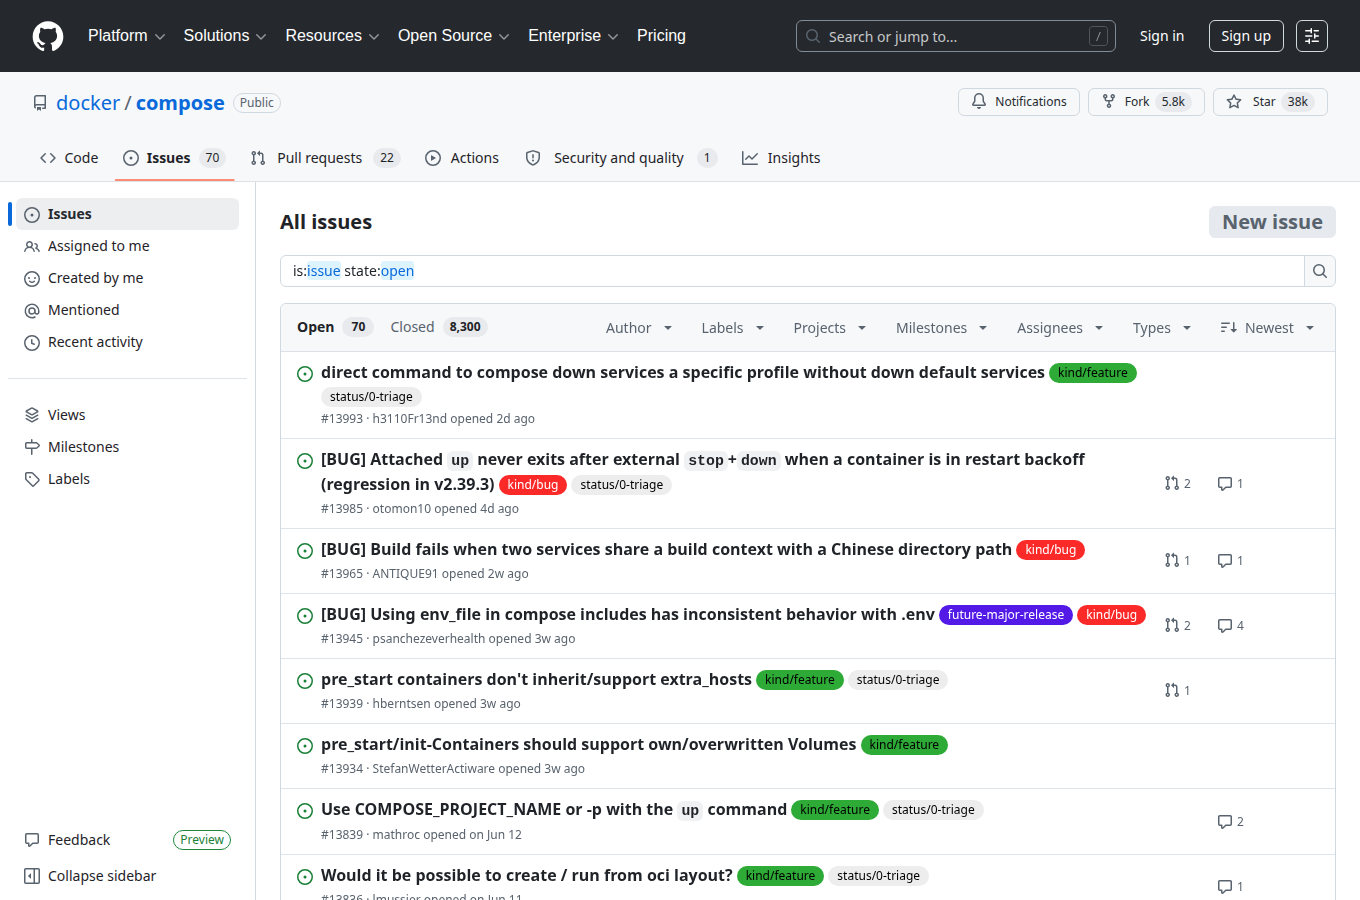Screen dimensions: 1360x900
Task: Click the Sign up button
Action: click(1246, 36)
